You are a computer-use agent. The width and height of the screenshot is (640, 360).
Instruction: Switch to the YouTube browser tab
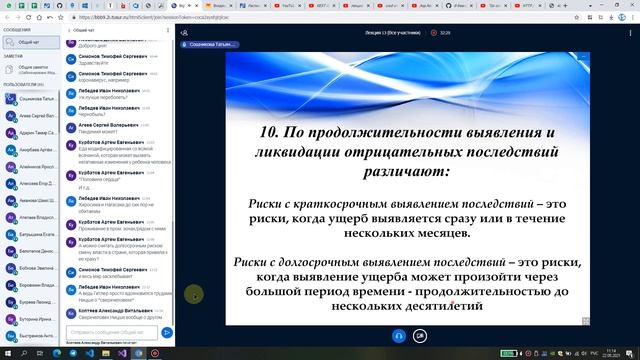pos(289,6)
